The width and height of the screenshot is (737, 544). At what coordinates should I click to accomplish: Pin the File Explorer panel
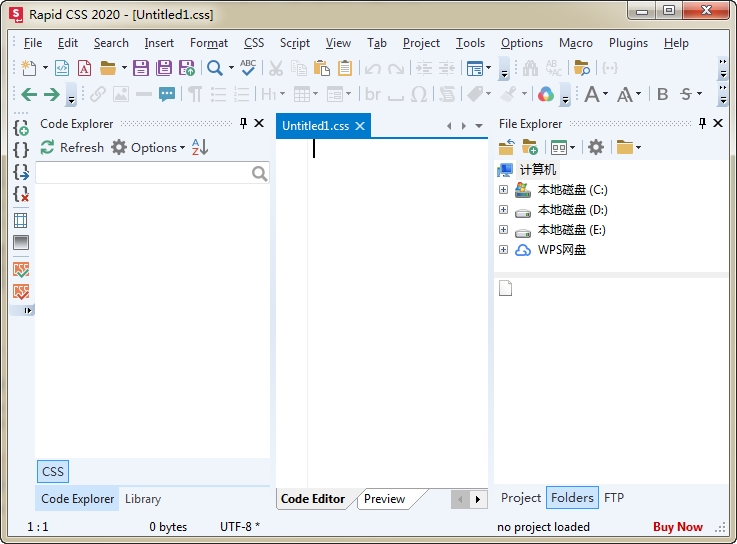[702, 124]
